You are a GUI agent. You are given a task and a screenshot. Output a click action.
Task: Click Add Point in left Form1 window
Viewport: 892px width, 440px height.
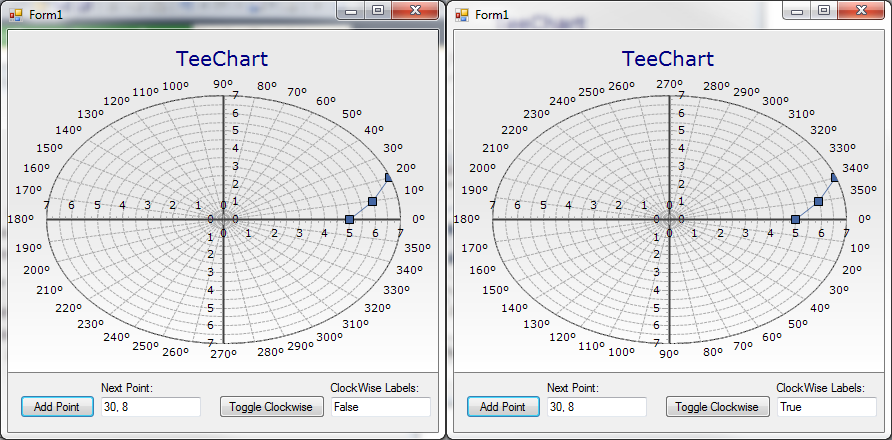pos(57,407)
